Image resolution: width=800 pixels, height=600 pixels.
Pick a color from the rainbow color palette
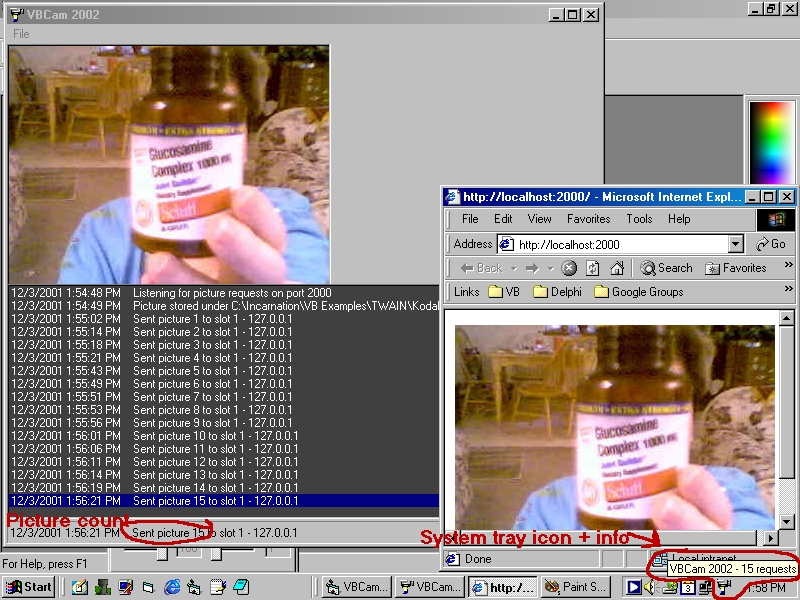click(x=771, y=142)
